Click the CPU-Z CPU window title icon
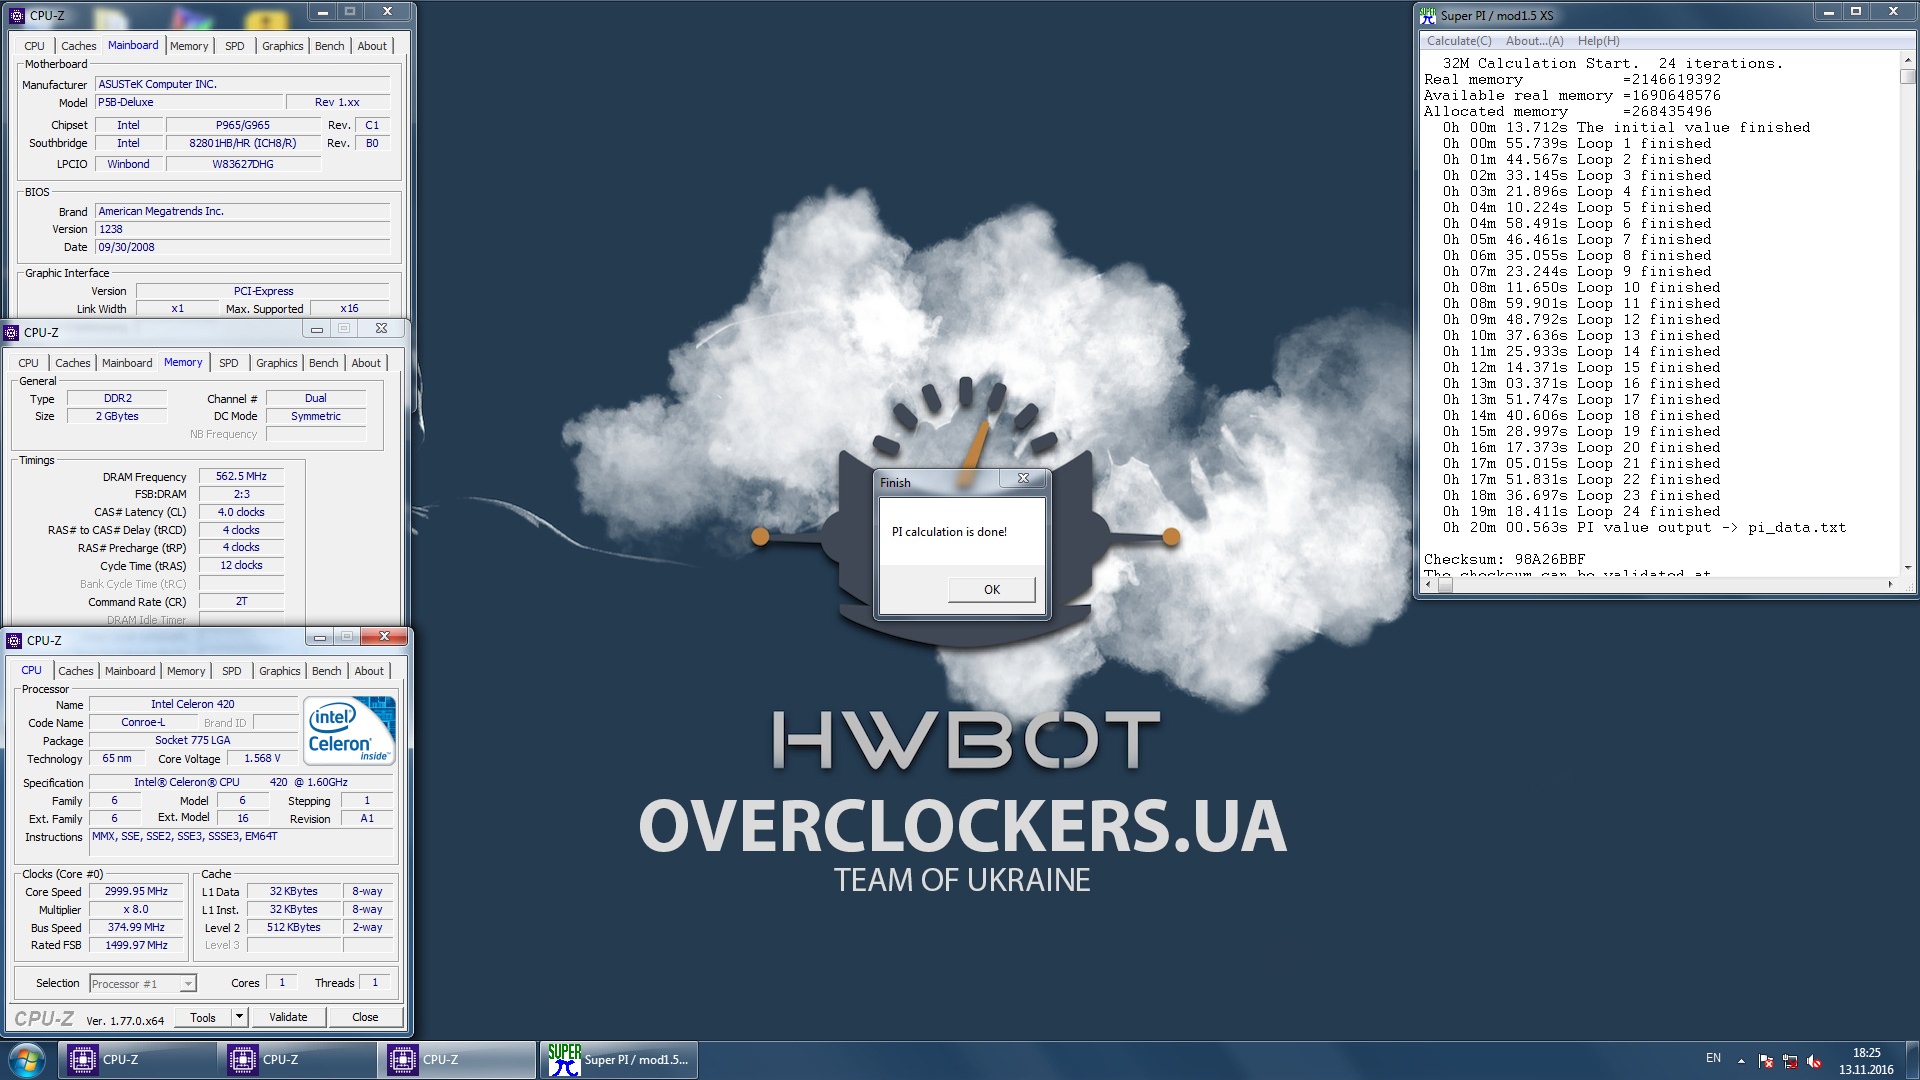The height and width of the screenshot is (1080, 1920). point(14,640)
